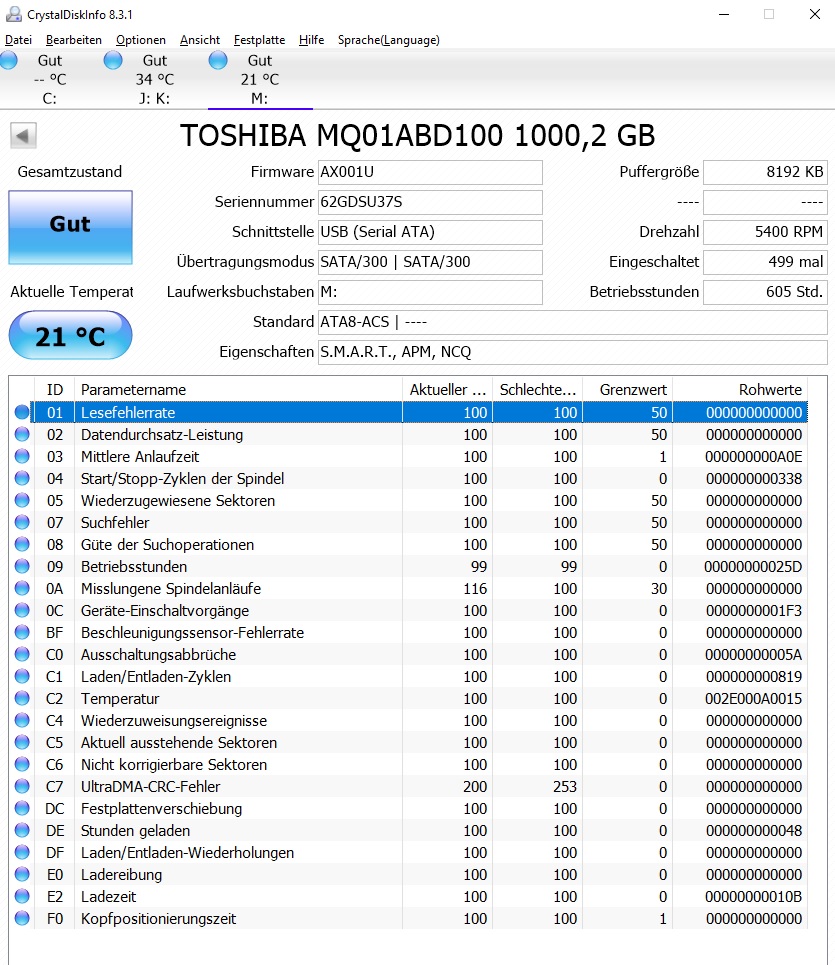Open the Ansicht menu
Image resolution: width=835 pixels, height=965 pixels.
200,40
